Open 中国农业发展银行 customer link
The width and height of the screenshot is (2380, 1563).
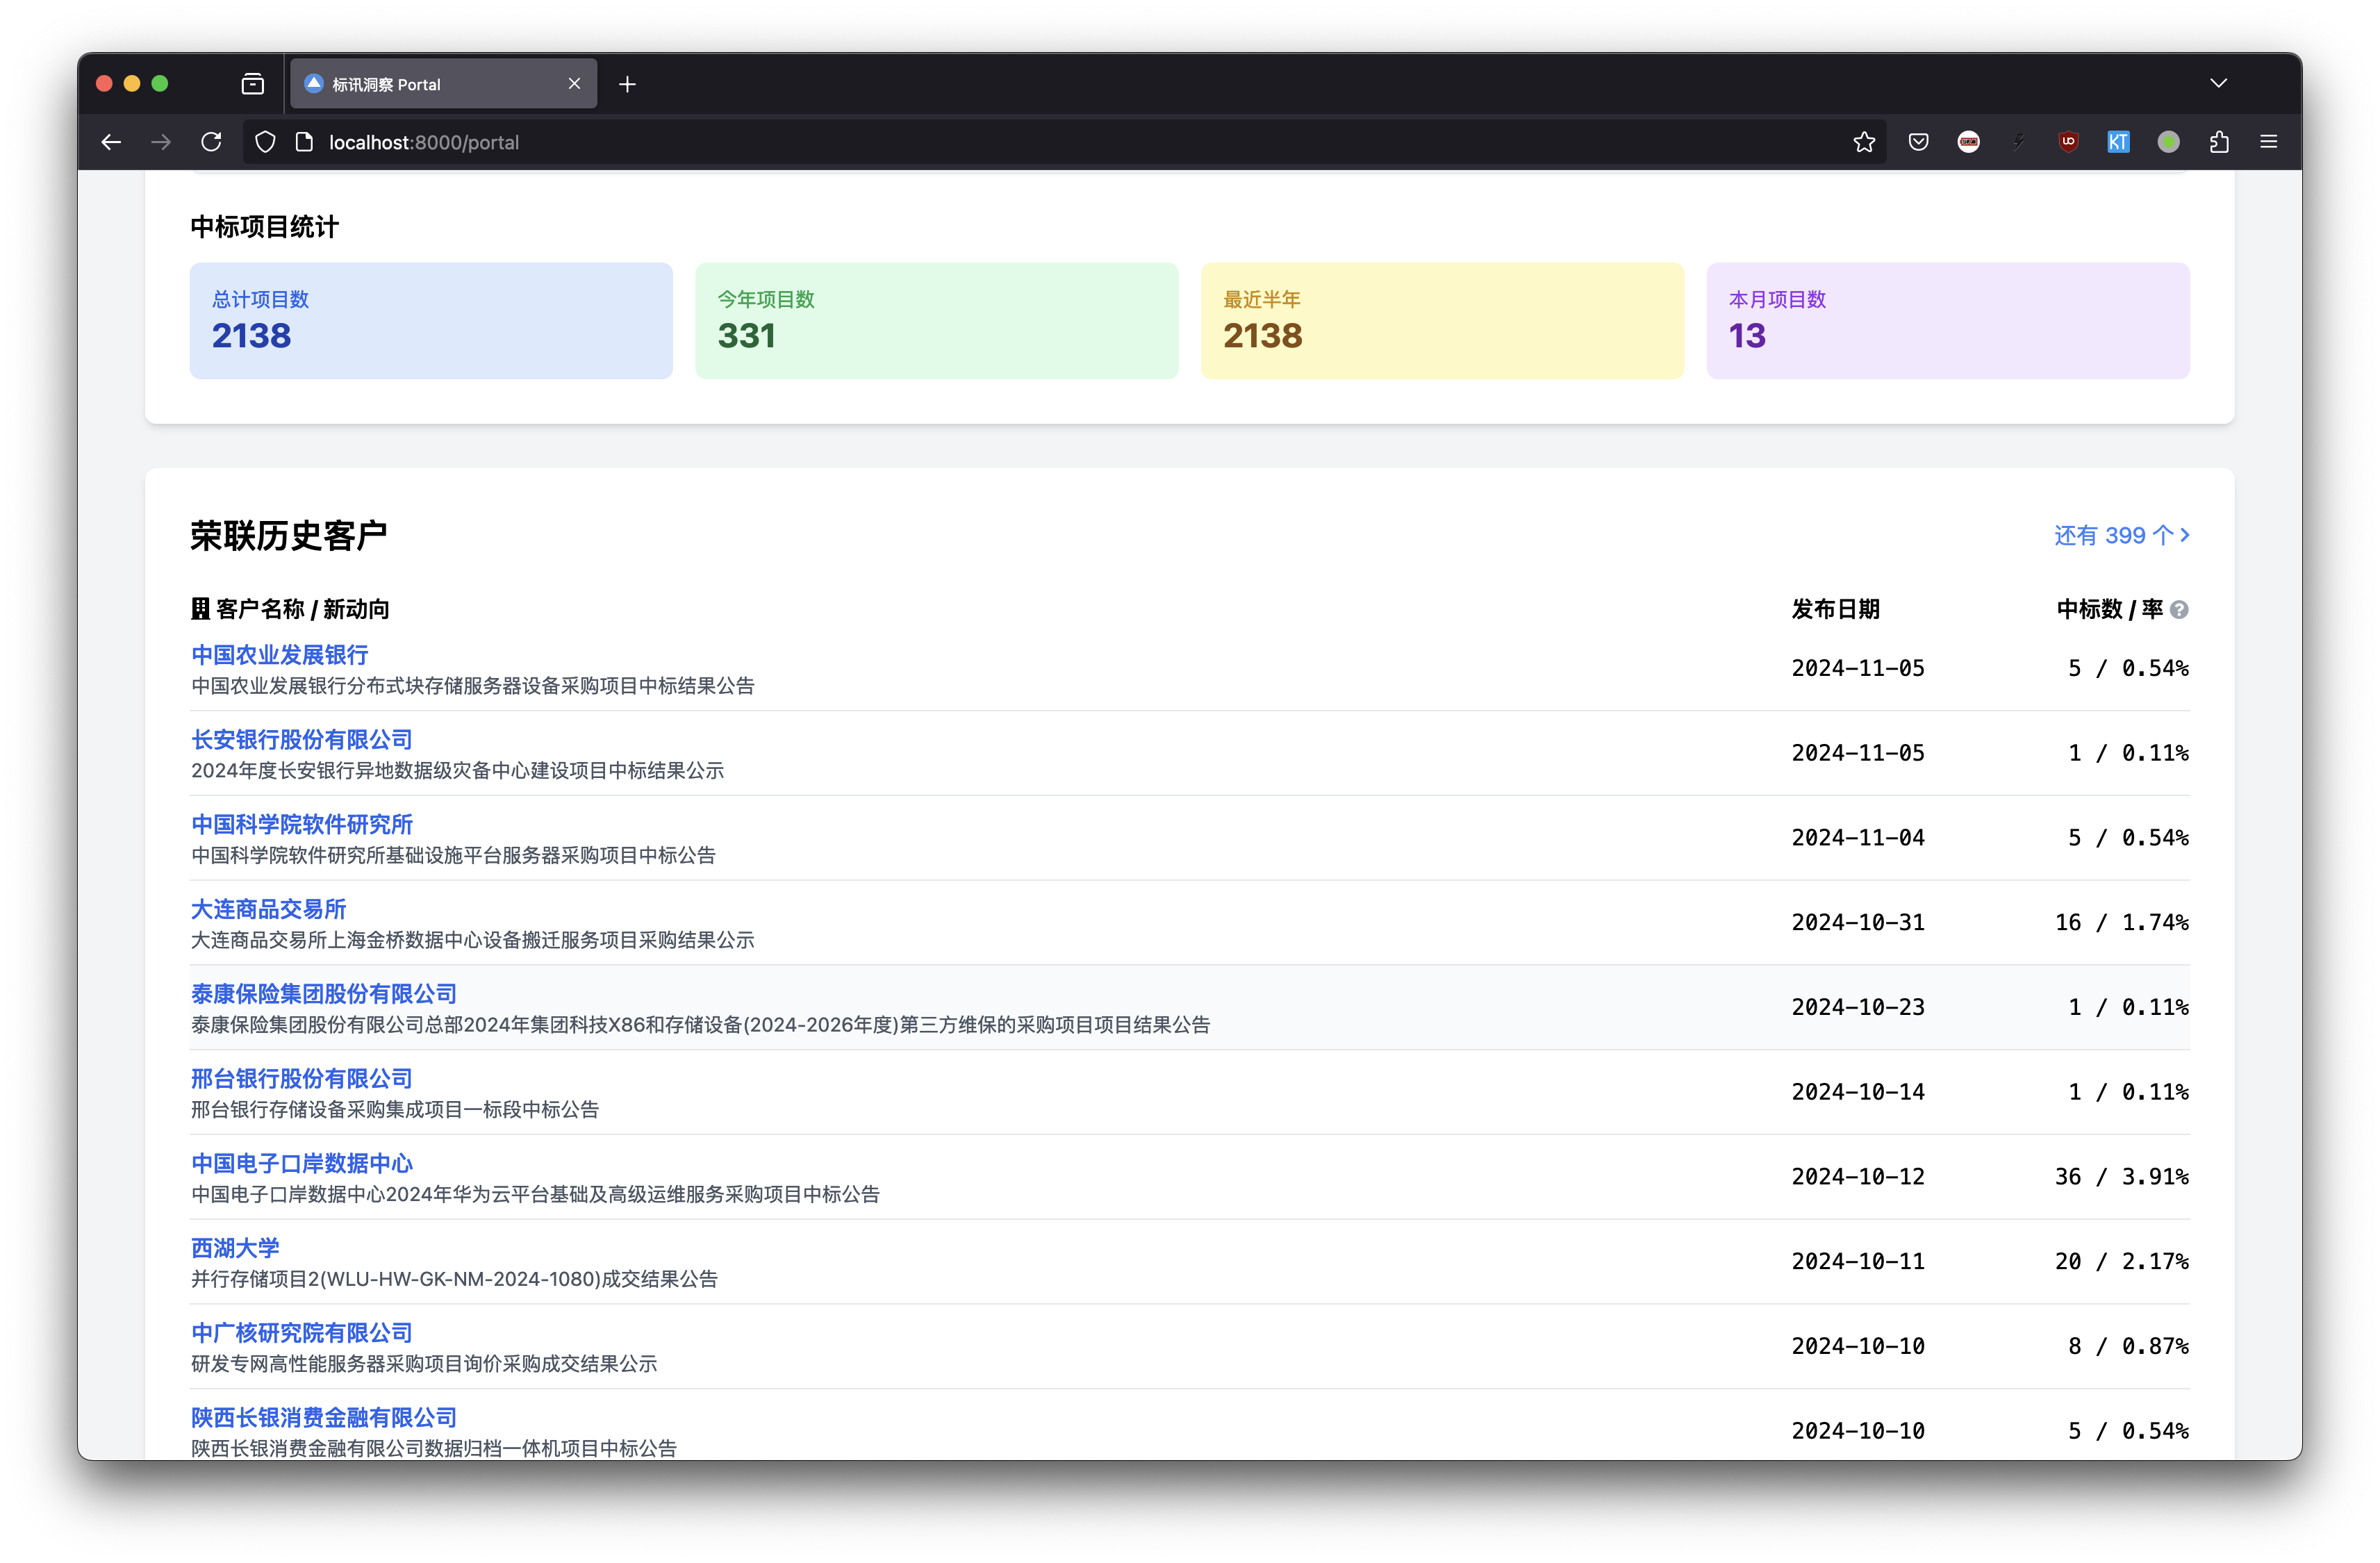coord(280,655)
